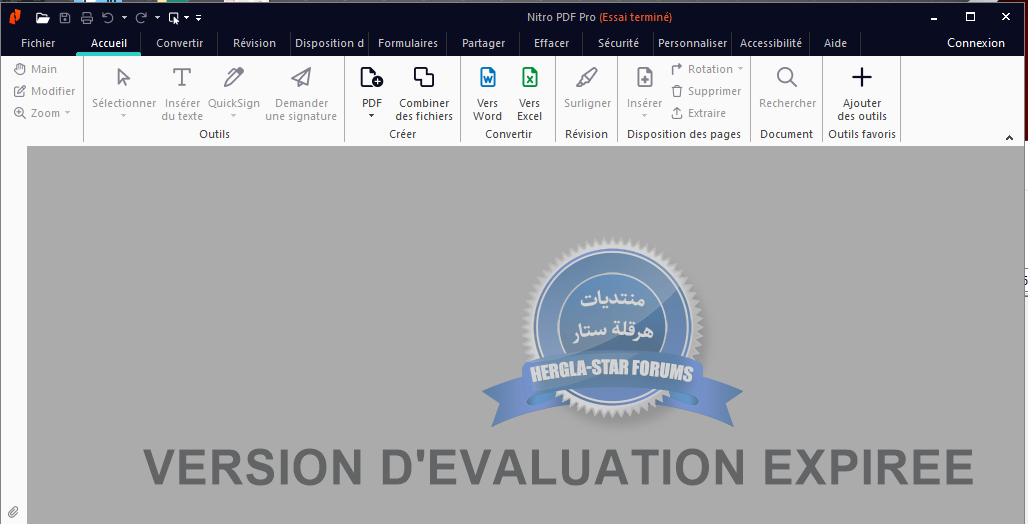Switch to the Convertir tab

click(x=180, y=43)
